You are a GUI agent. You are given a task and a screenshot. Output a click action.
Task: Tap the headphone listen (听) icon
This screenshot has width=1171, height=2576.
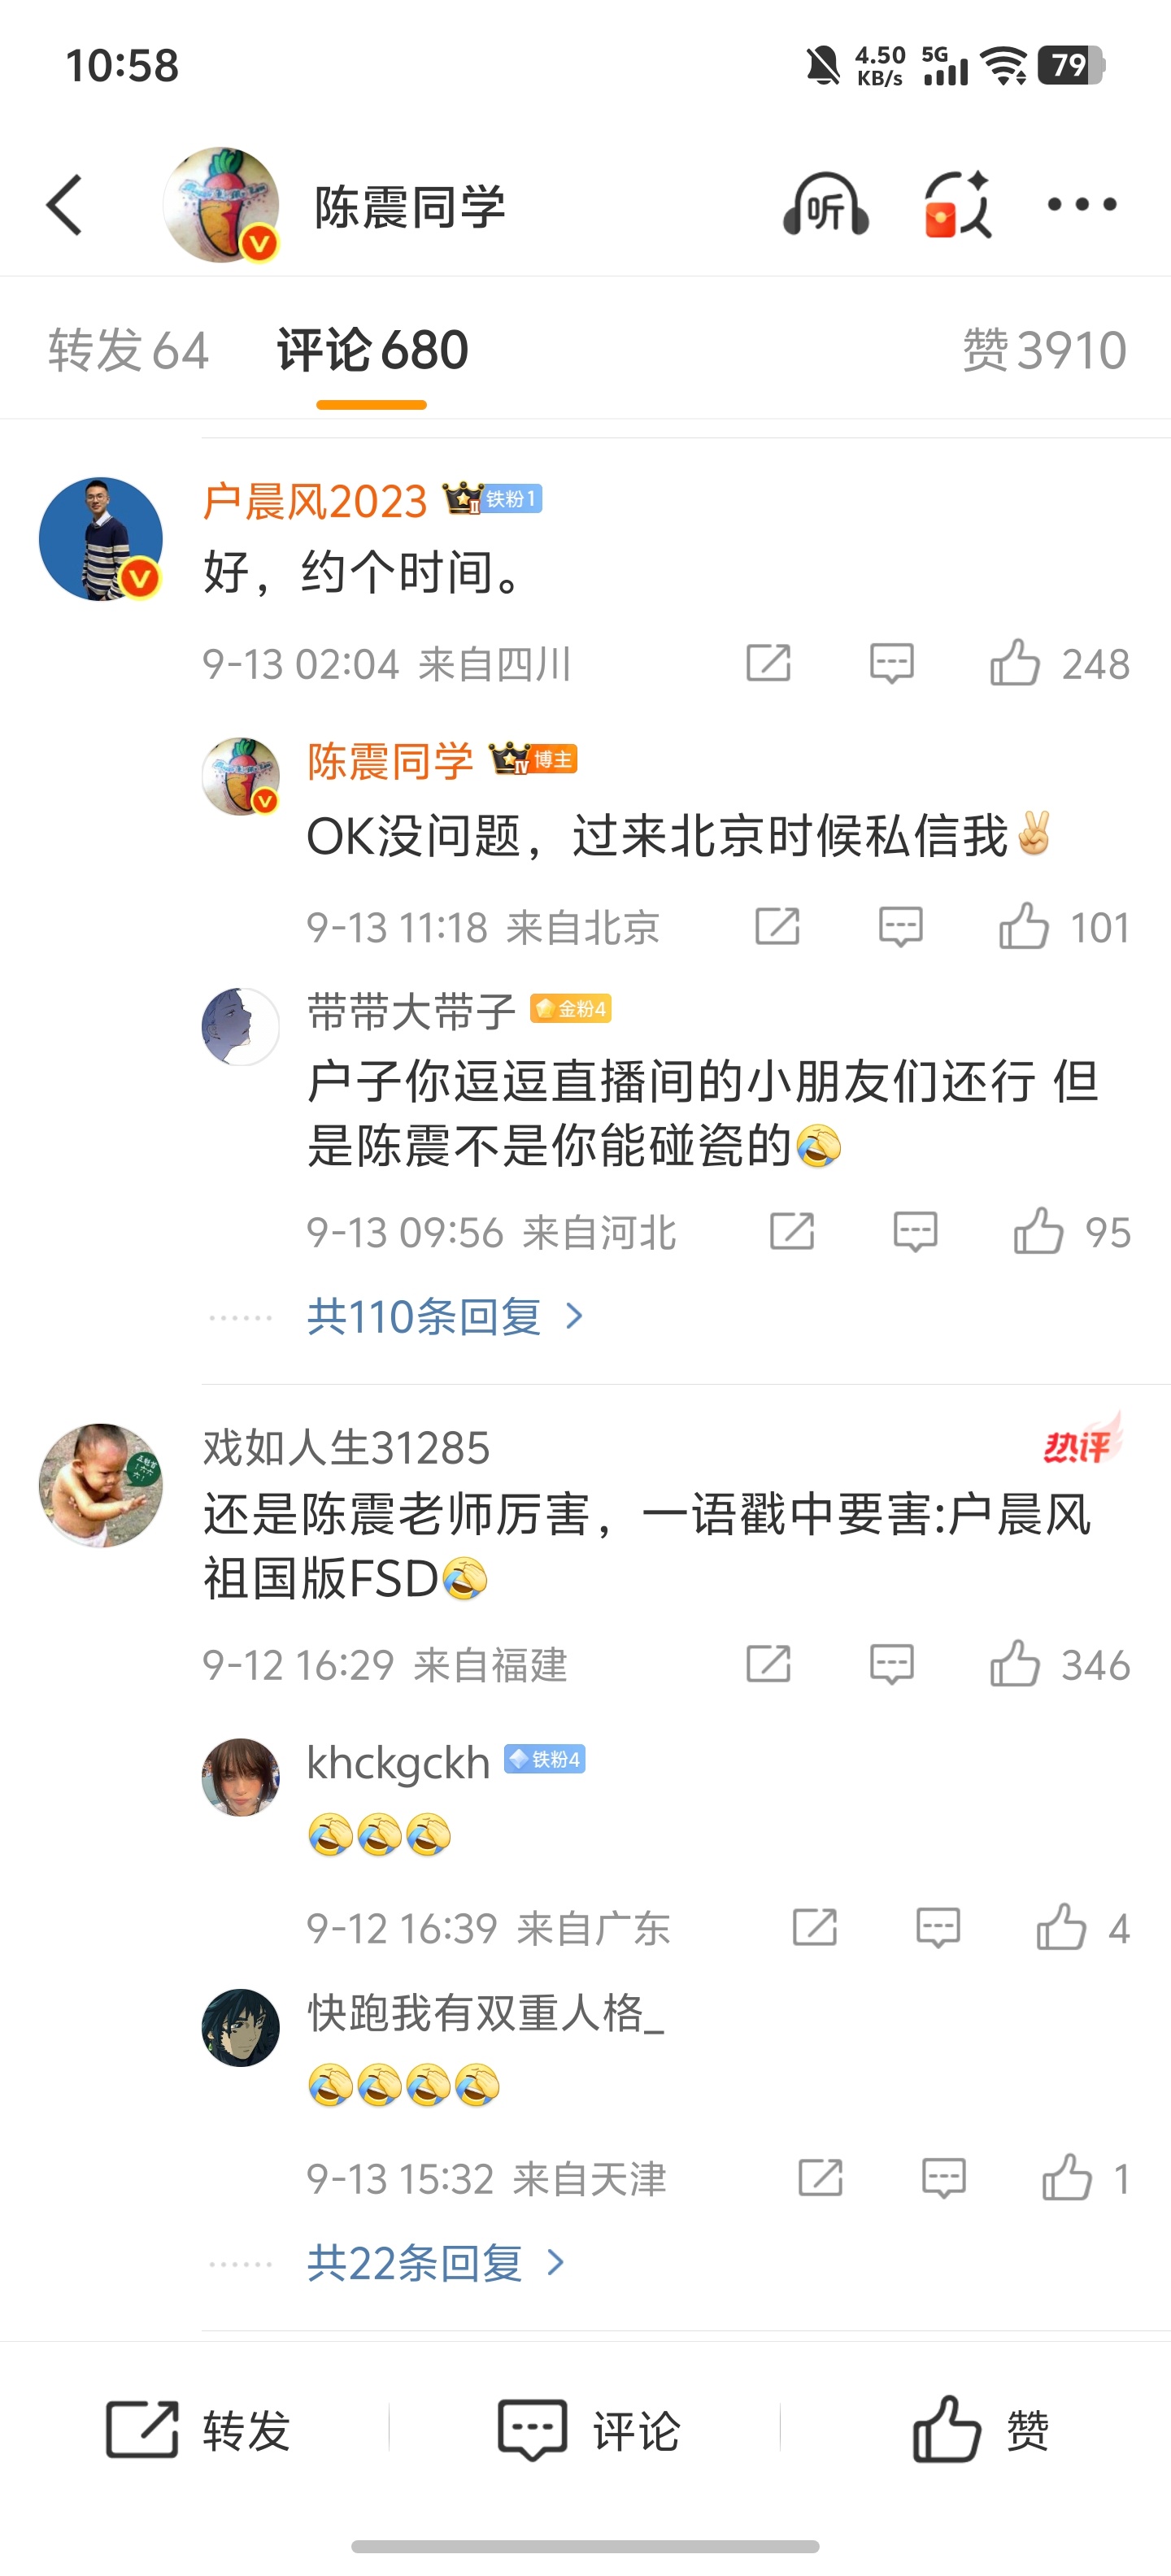[x=825, y=205]
